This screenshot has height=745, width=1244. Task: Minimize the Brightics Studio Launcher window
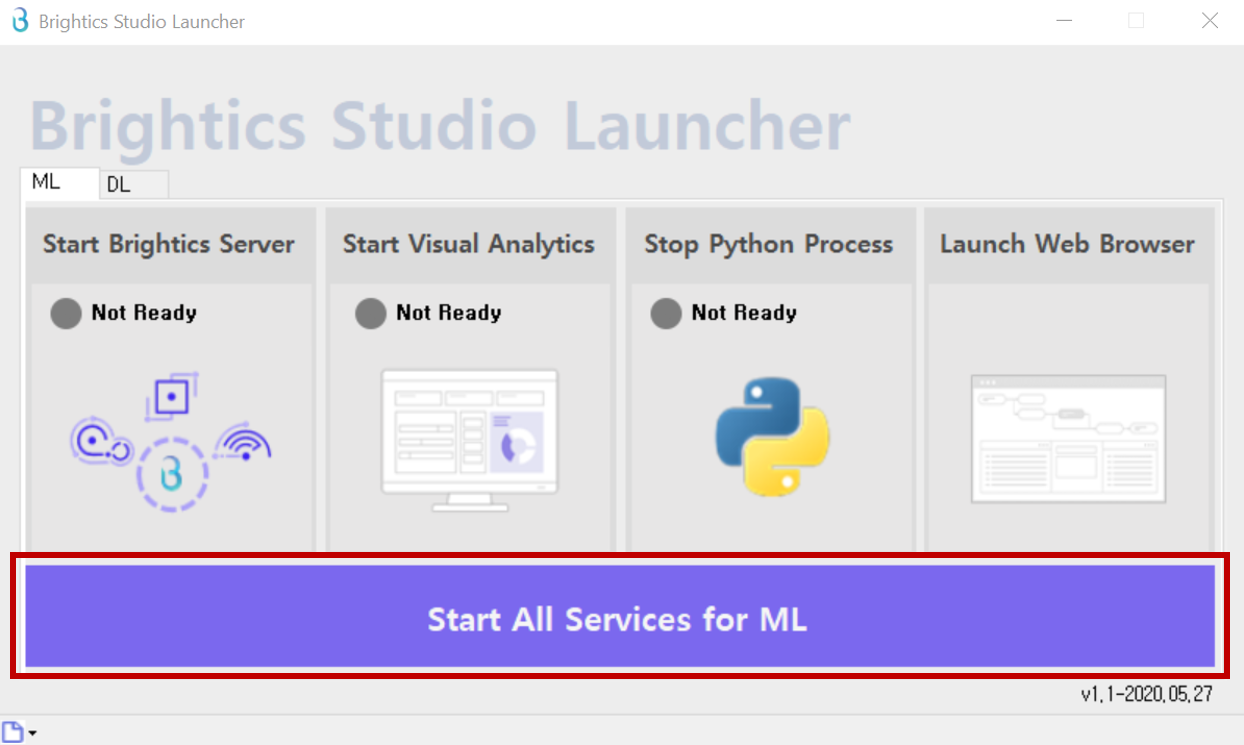click(x=1062, y=21)
